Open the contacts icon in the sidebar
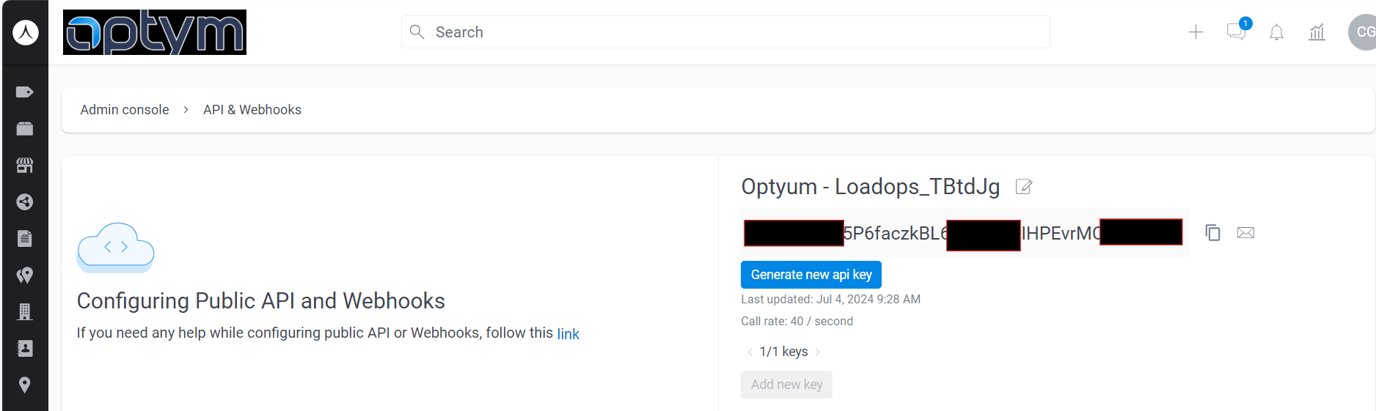This screenshot has width=1376, height=411. coord(25,348)
